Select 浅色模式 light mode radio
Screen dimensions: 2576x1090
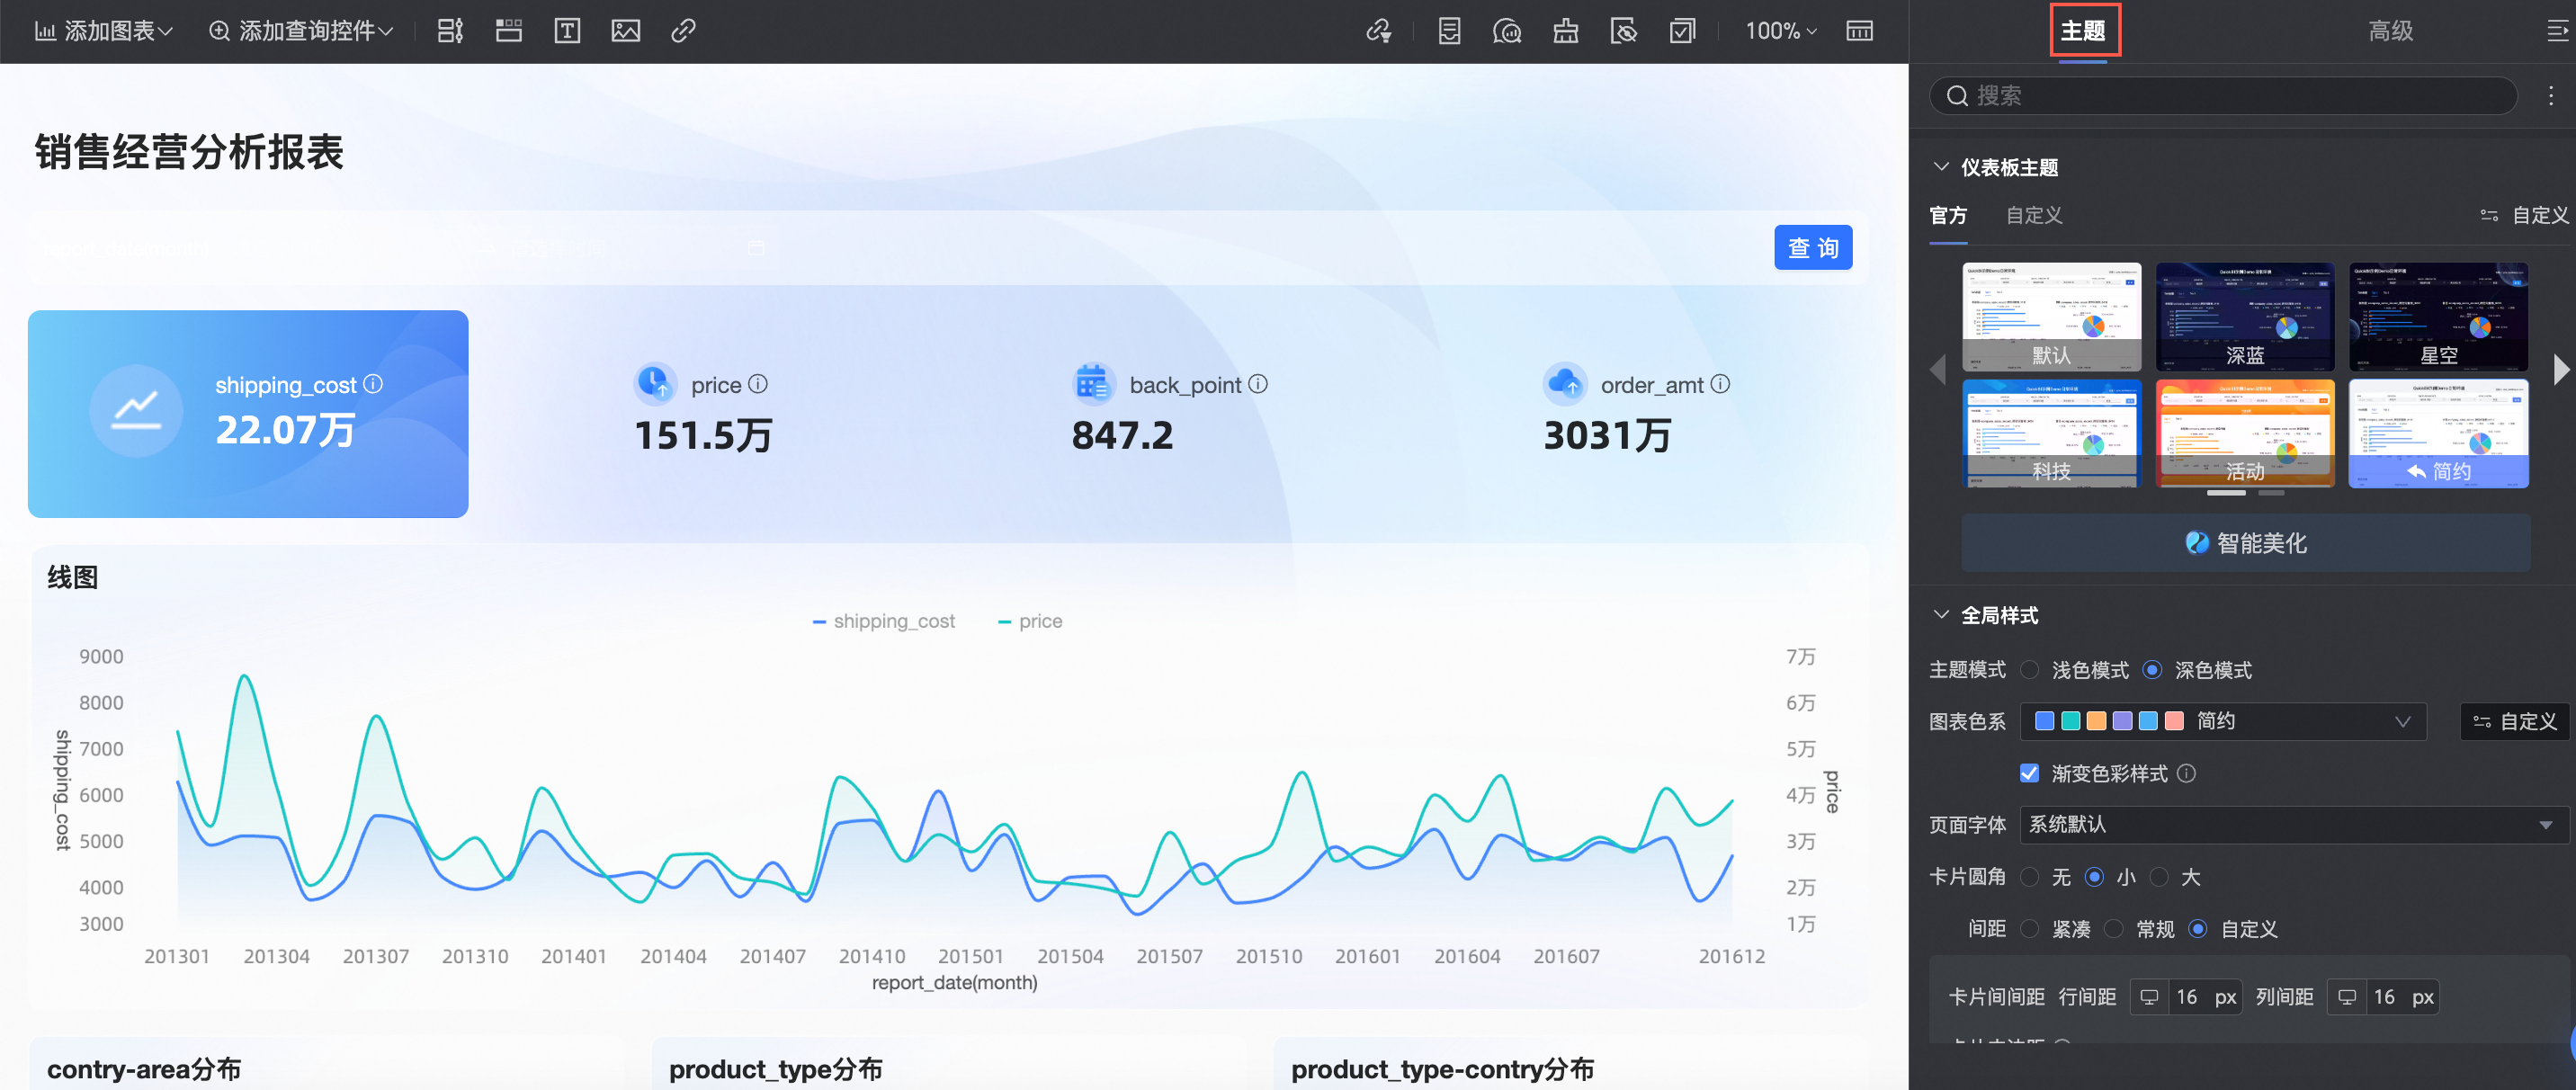(2029, 670)
